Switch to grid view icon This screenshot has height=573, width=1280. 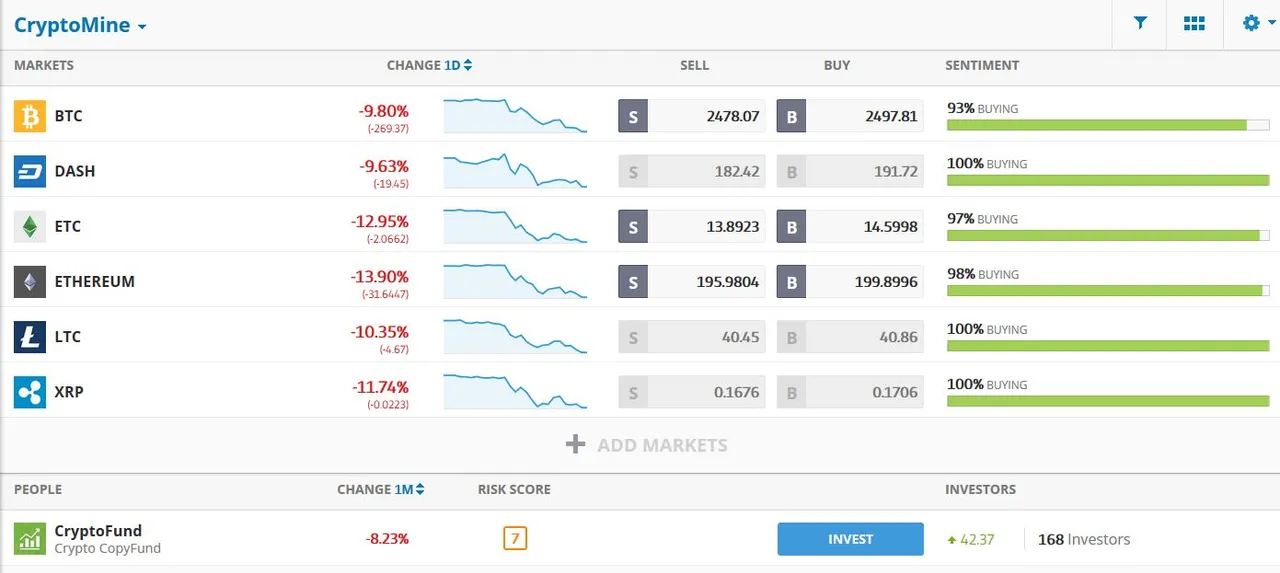[1194, 24]
